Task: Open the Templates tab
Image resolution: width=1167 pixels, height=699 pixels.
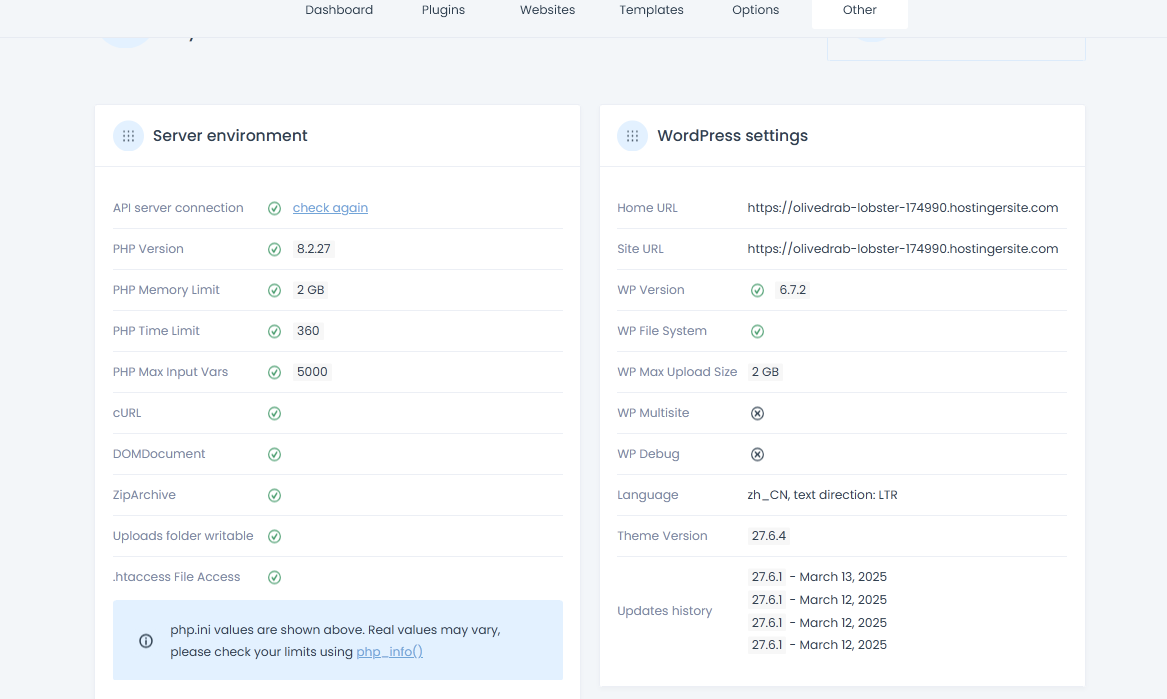Action: [651, 10]
